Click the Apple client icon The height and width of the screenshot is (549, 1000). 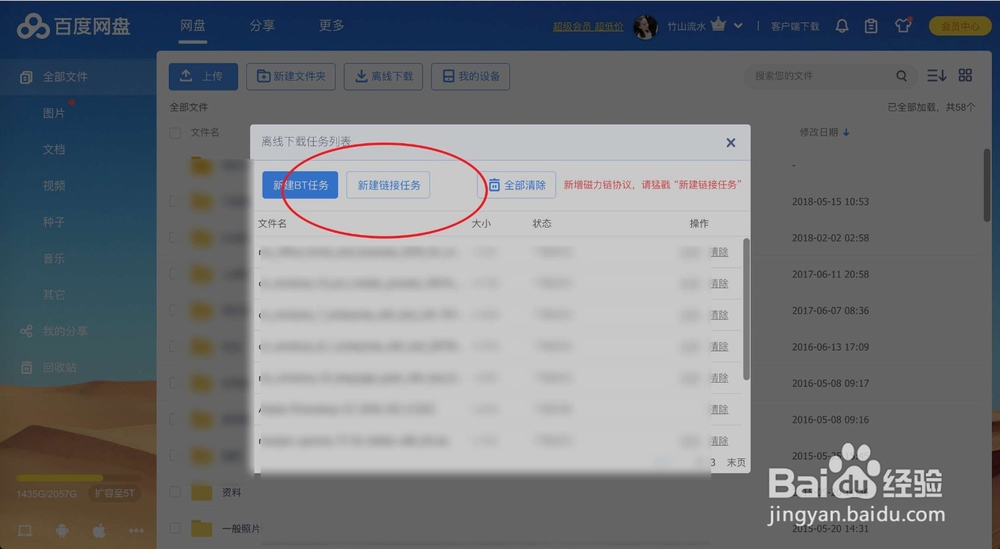pyautogui.click(x=99, y=531)
